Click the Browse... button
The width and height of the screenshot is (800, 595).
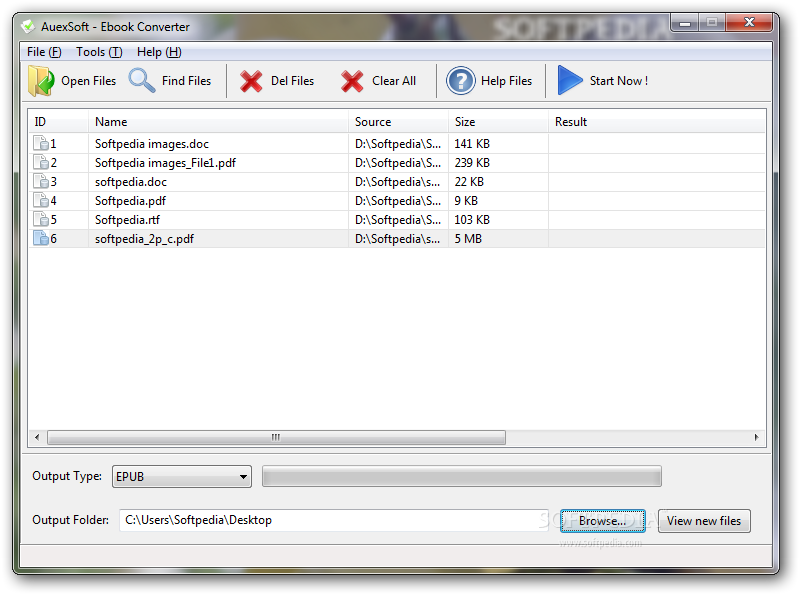click(603, 521)
